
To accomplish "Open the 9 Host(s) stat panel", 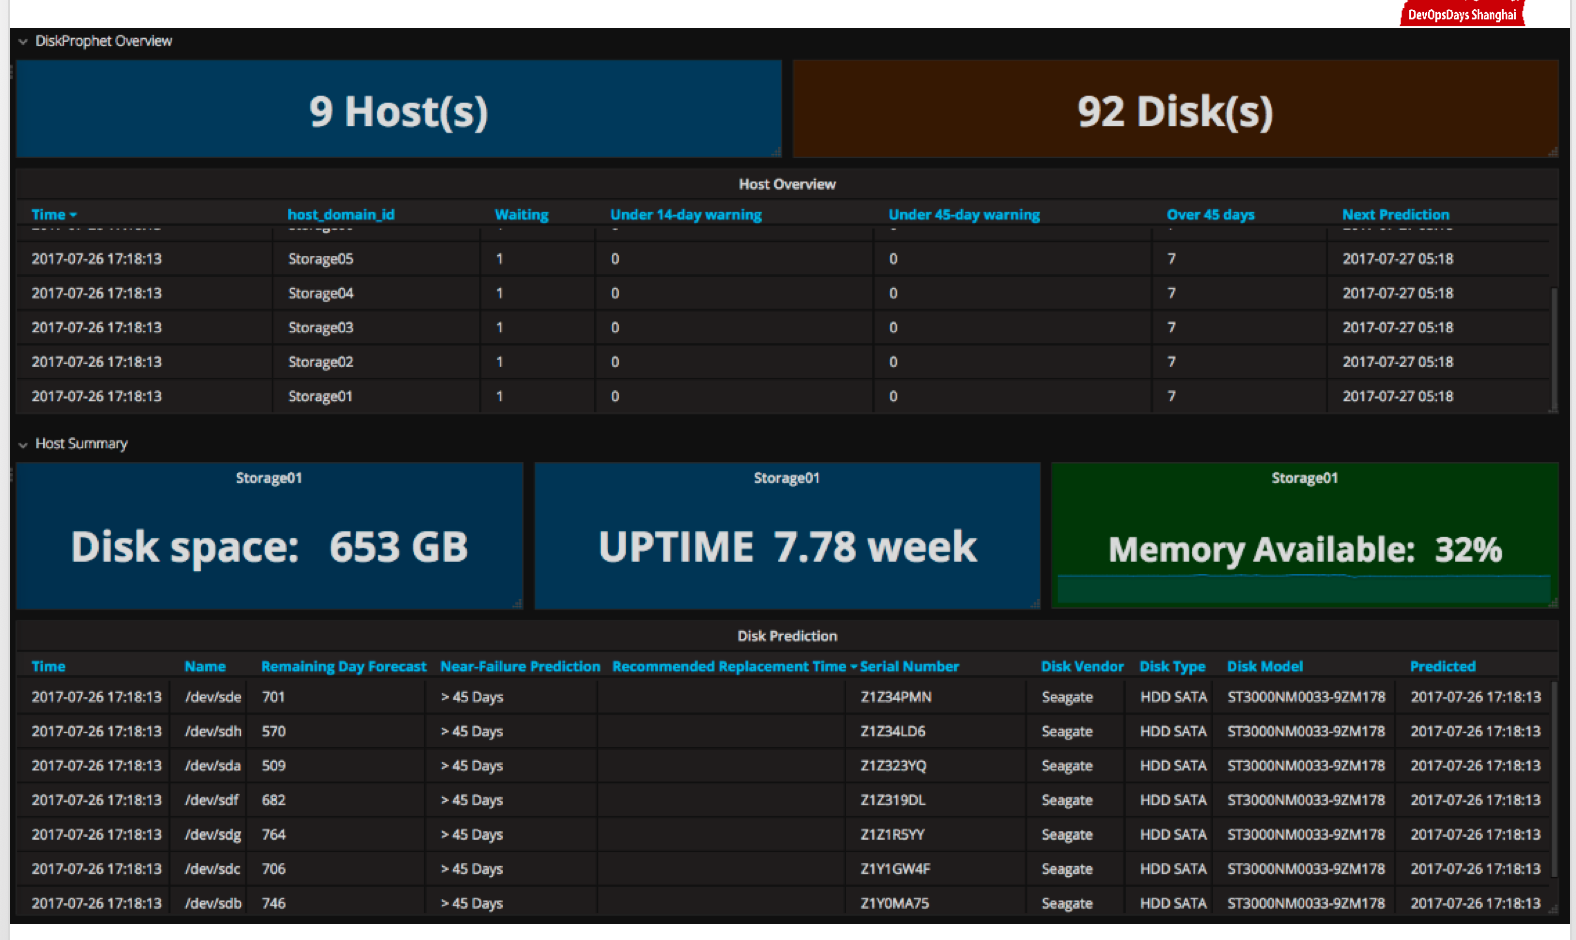I will point(399,109).
